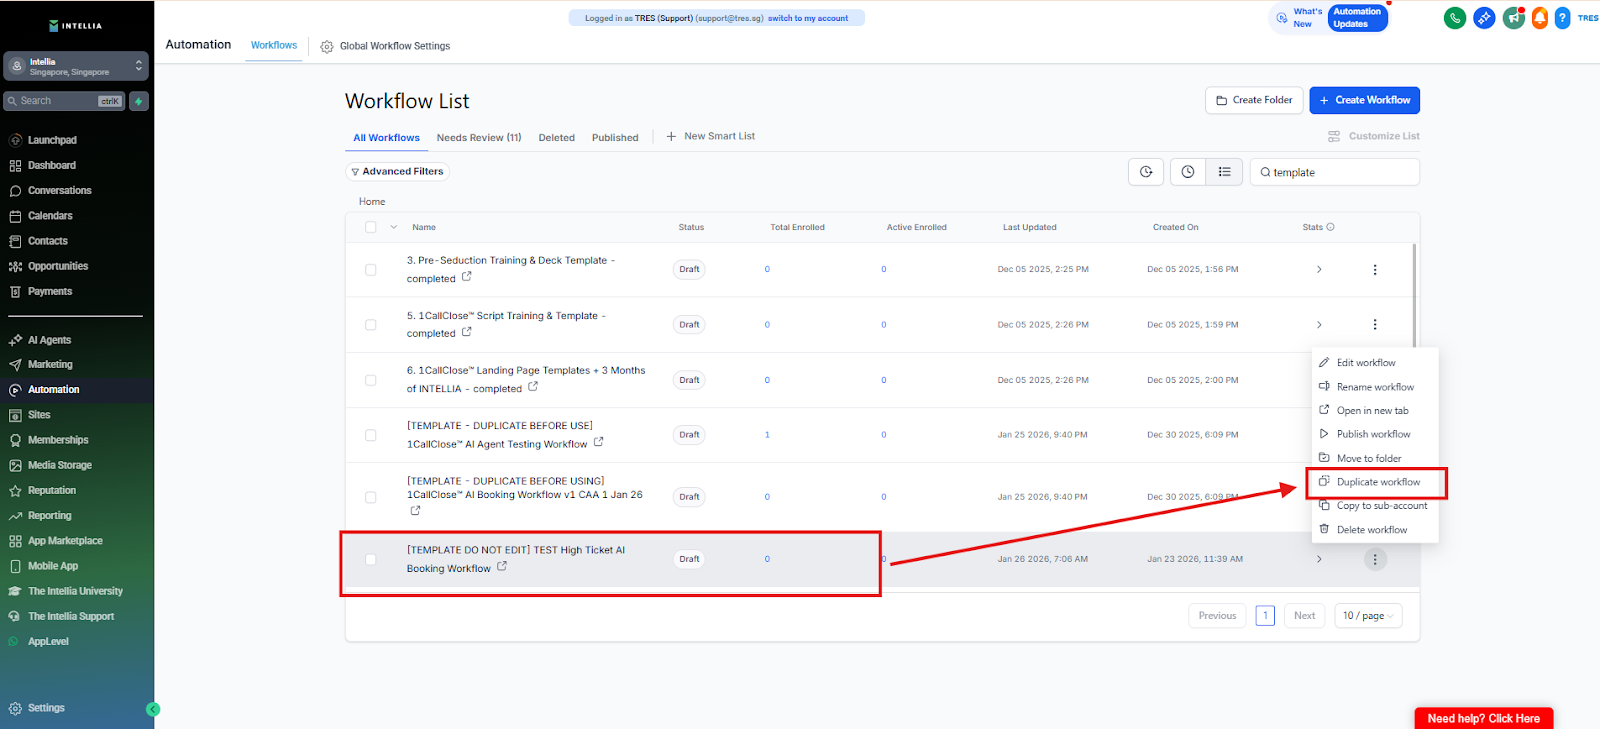Collapse the sidebar with the green arrow

pos(153,709)
